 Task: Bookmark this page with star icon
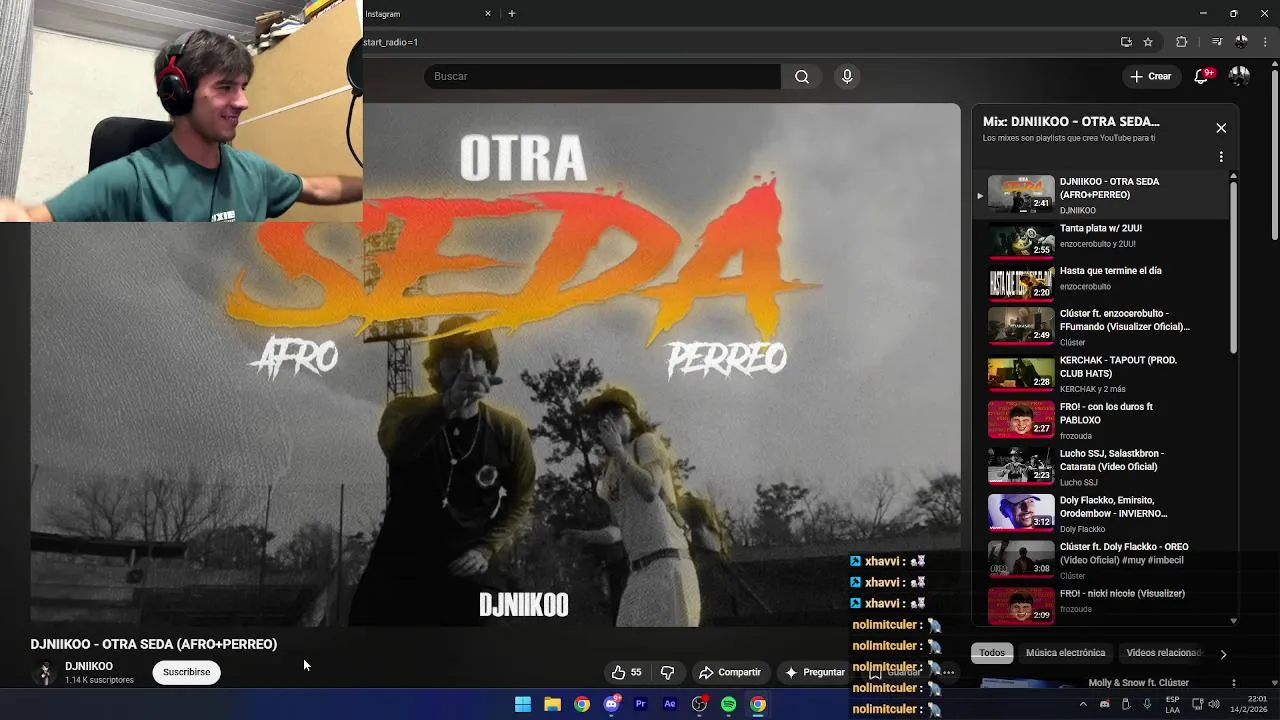tap(1148, 42)
